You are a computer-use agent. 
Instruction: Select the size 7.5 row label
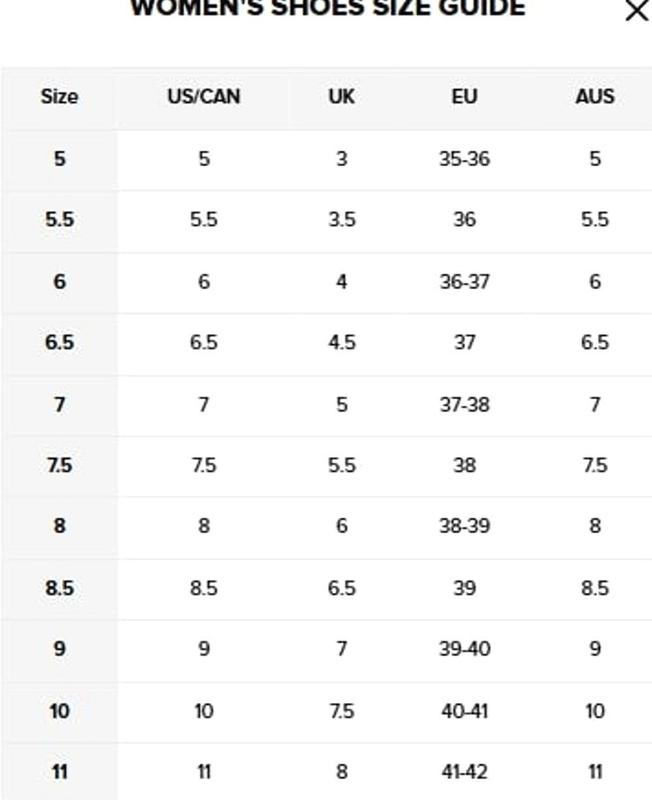pos(59,465)
